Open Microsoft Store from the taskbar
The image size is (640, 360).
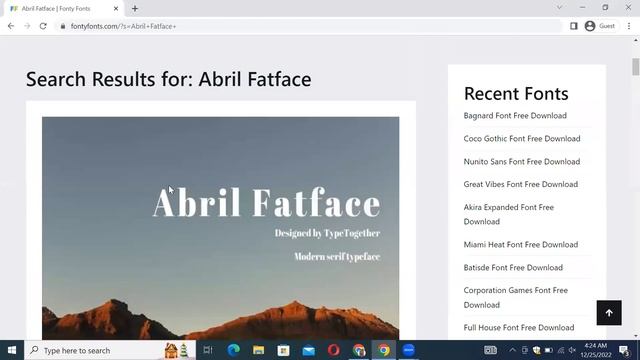[283, 350]
